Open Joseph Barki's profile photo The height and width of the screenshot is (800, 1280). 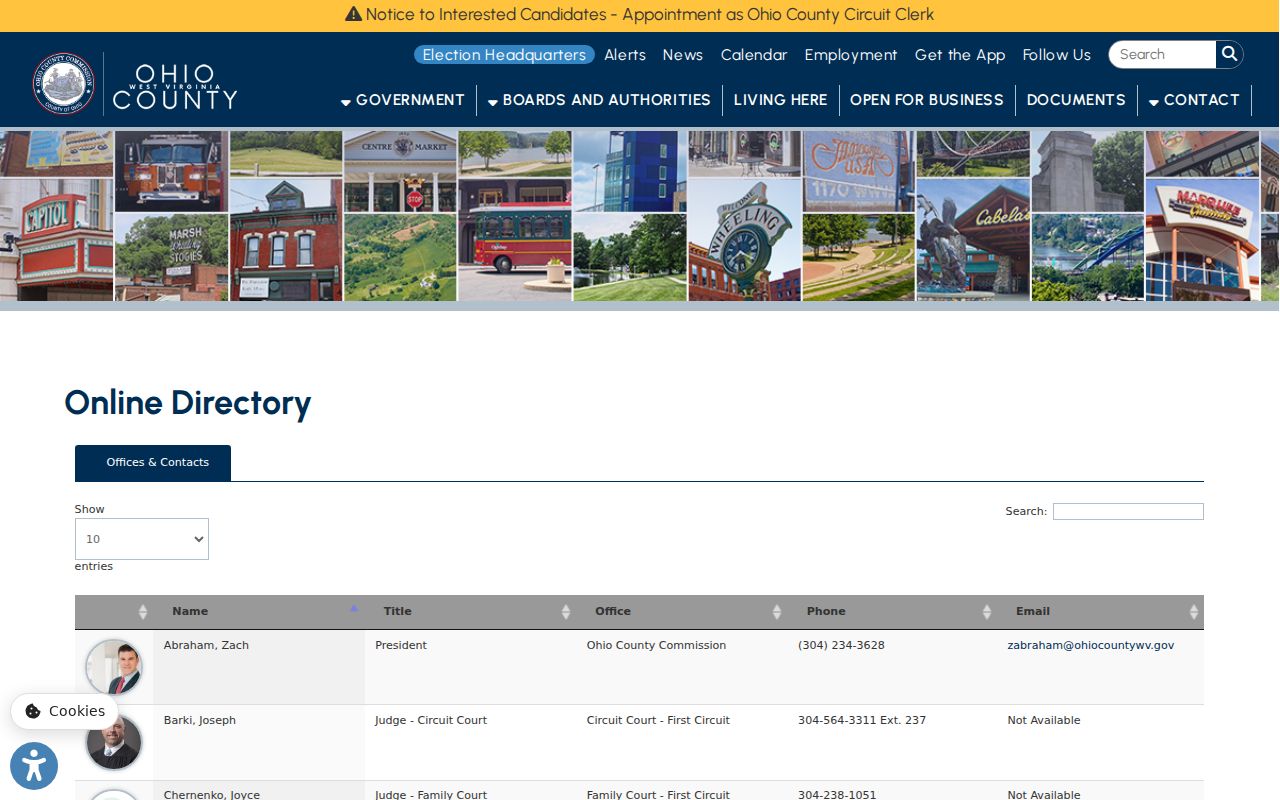tap(114, 743)
